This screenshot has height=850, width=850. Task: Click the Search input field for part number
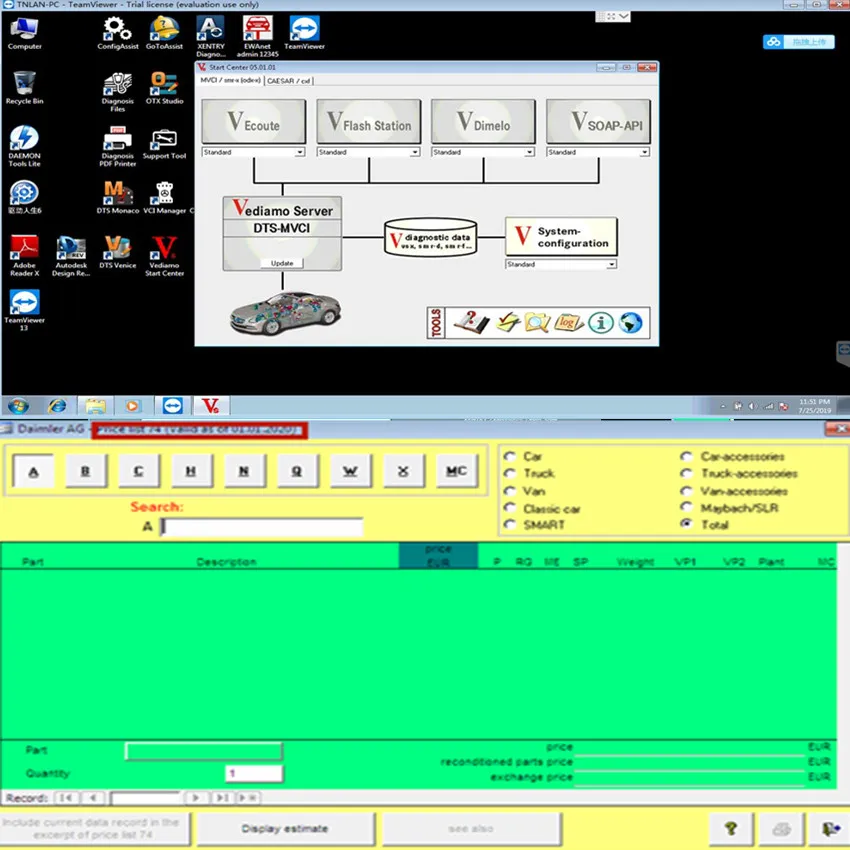[262, 526]
